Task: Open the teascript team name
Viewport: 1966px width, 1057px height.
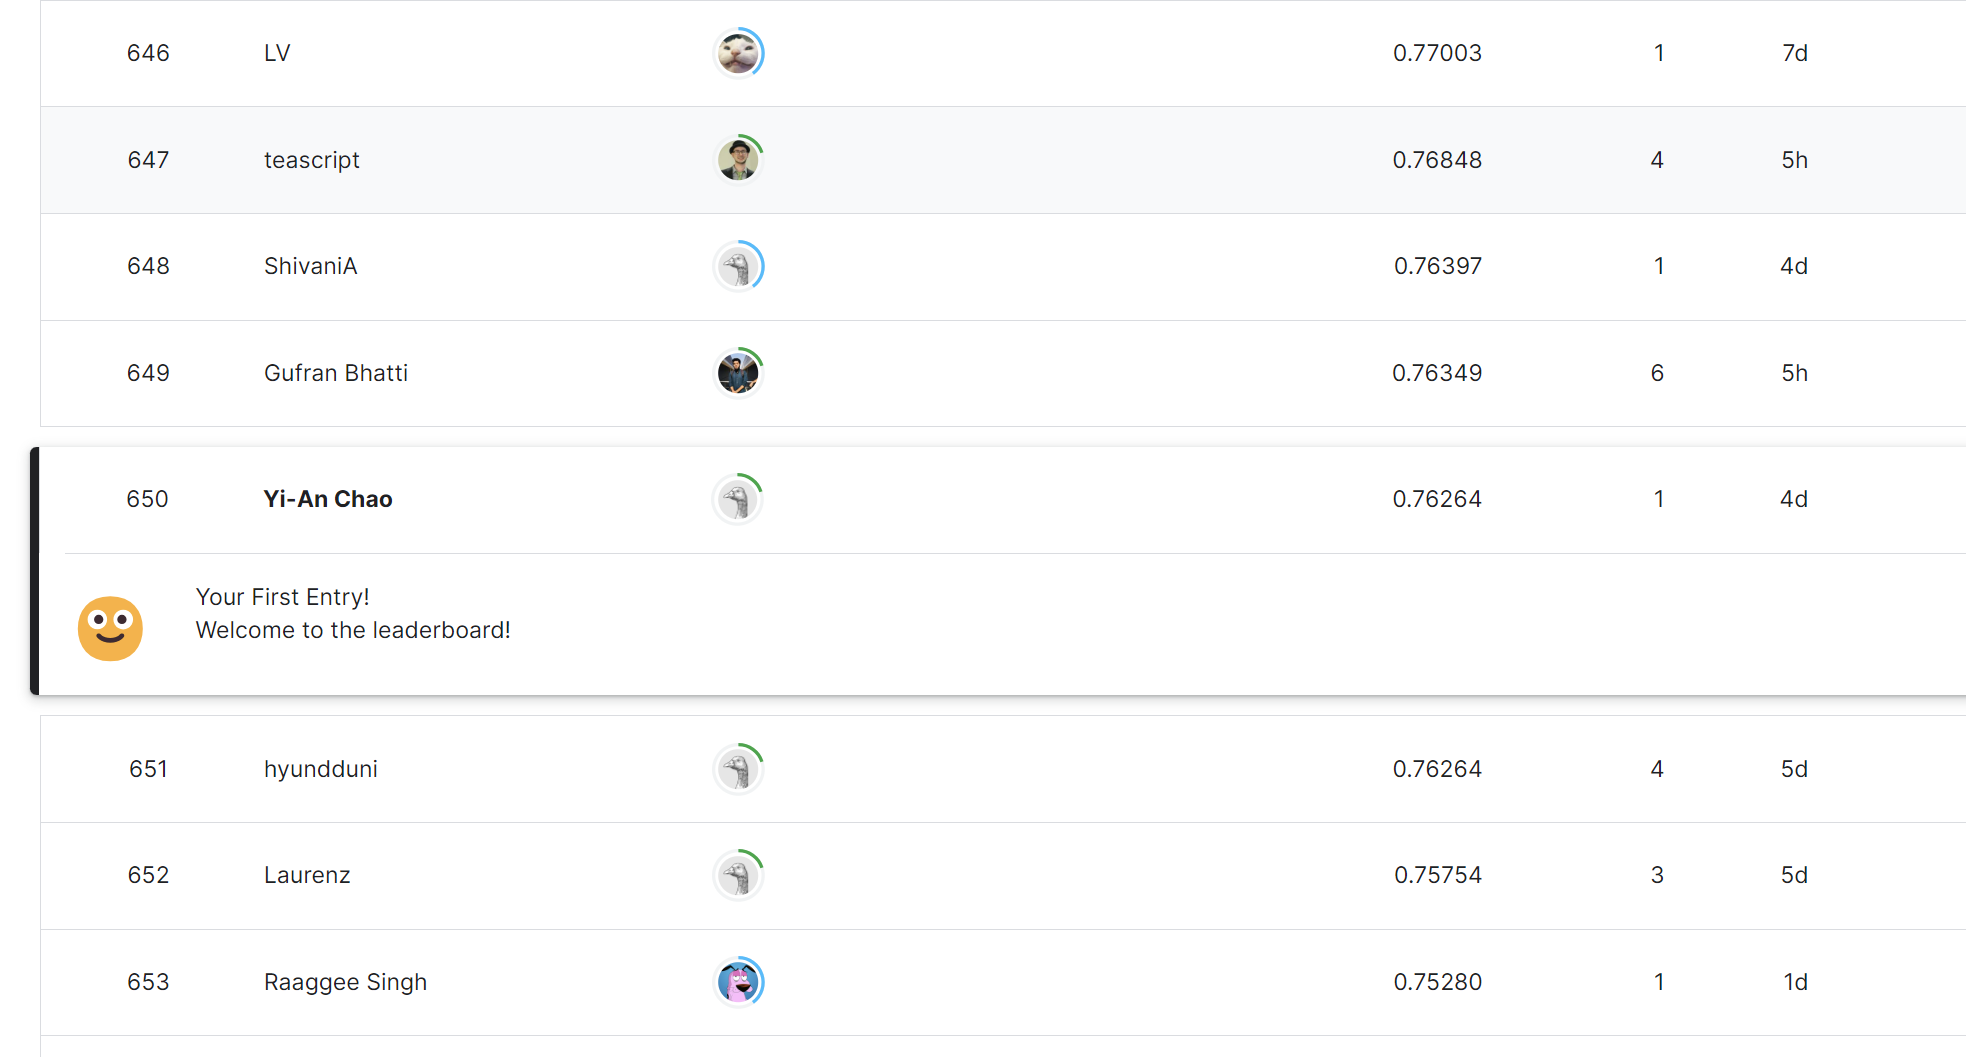Action: (x=311, y=160)
